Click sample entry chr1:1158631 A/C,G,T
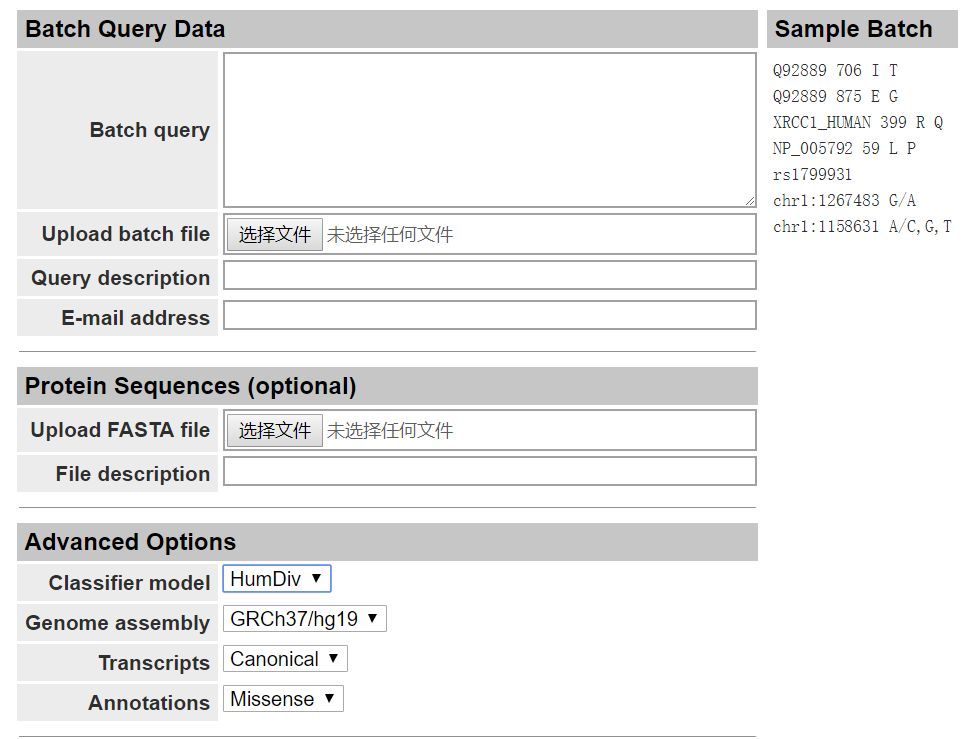 click(x=862, y=227)
